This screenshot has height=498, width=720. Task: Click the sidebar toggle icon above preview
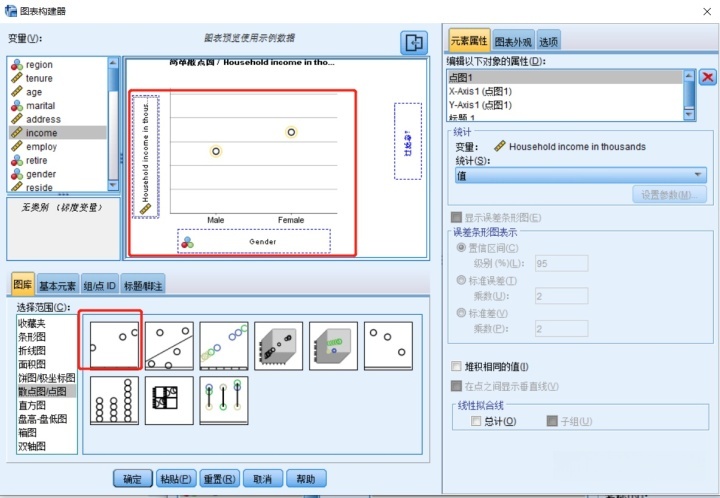[414, 43]
